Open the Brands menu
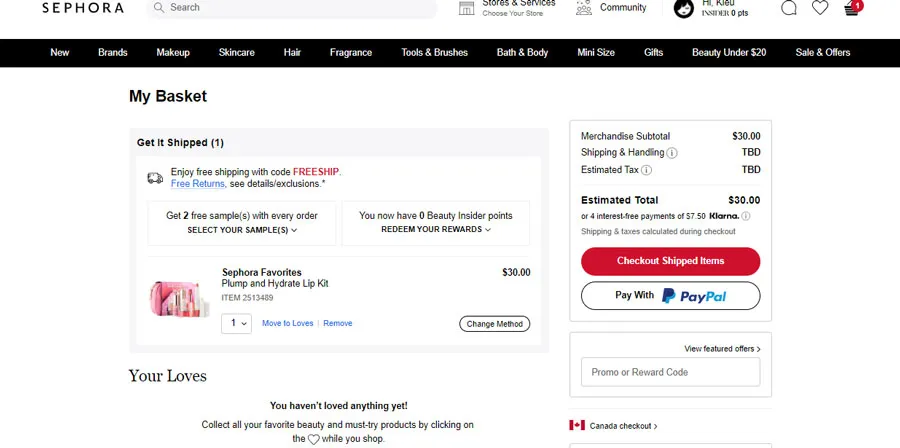The width and height of the screenshot is (900, 448). pos(112,53)
